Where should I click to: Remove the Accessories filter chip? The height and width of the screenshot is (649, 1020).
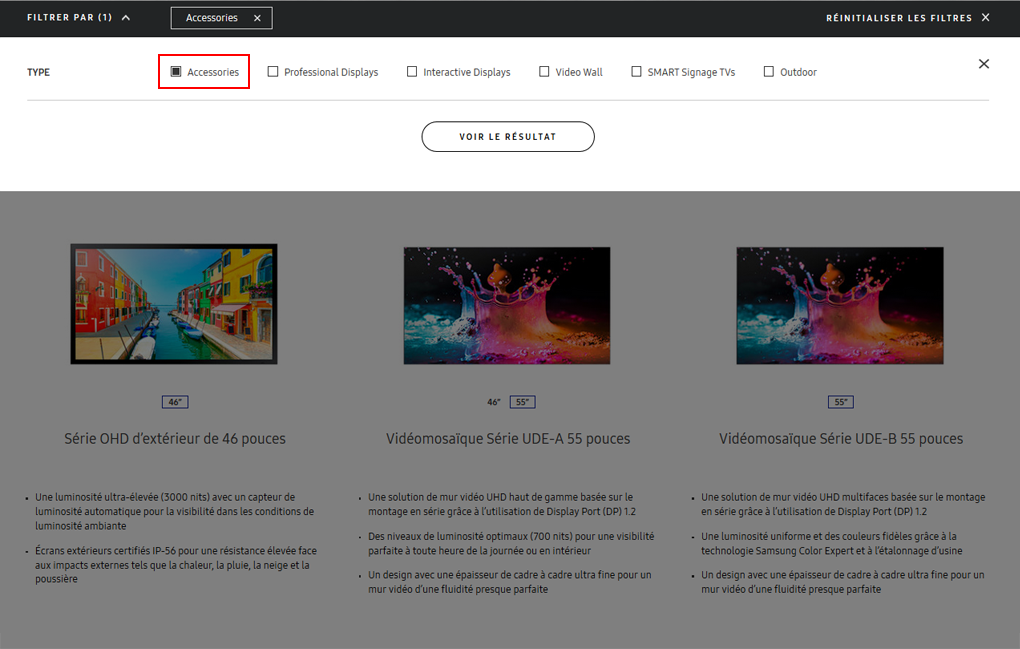point(257,18)
